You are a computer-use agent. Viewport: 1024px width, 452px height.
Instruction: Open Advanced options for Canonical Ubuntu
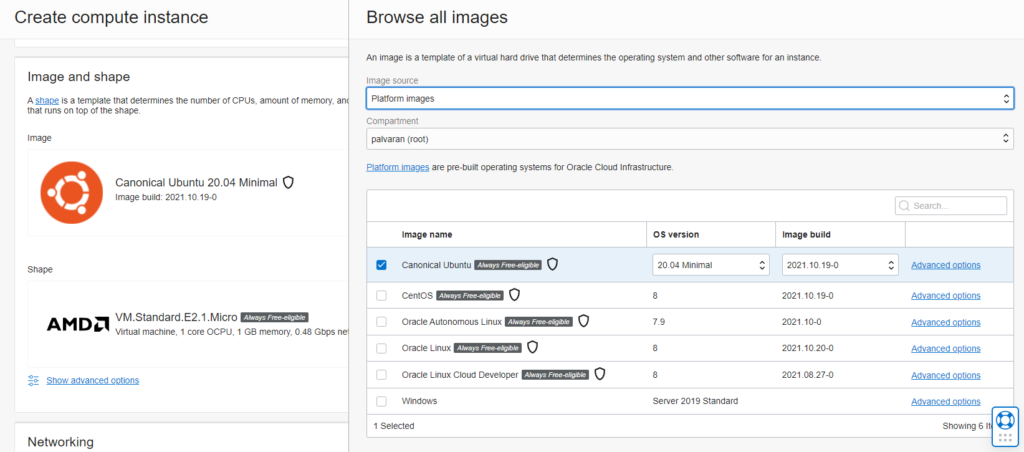(946, 265)
